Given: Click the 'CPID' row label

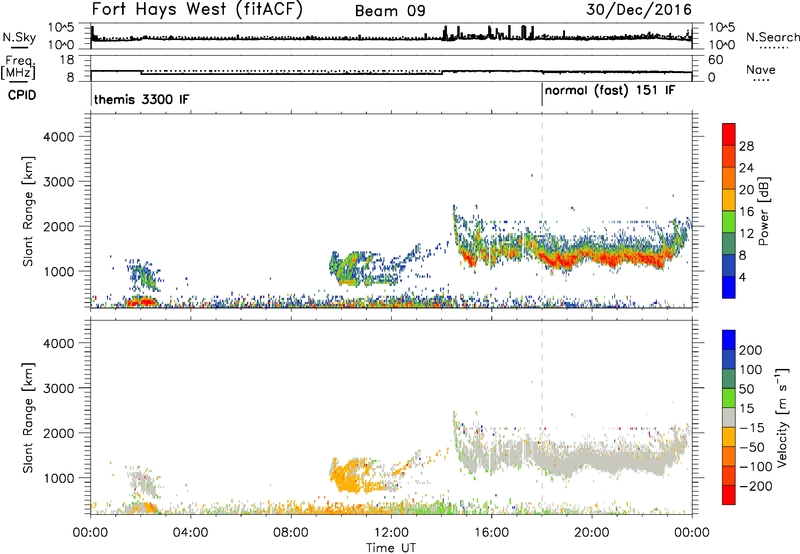Looking at the screenshot, I should 22,95.
